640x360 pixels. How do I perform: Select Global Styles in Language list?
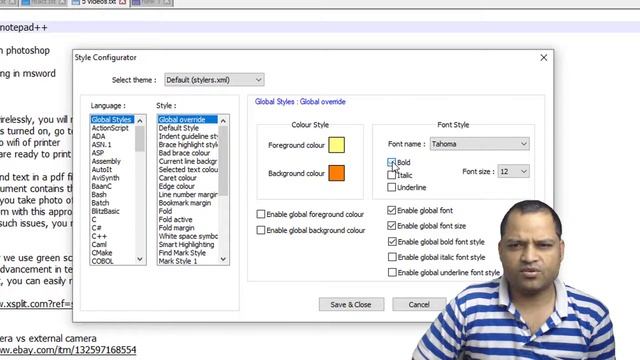pyautogui.click(x=112, y=120)
